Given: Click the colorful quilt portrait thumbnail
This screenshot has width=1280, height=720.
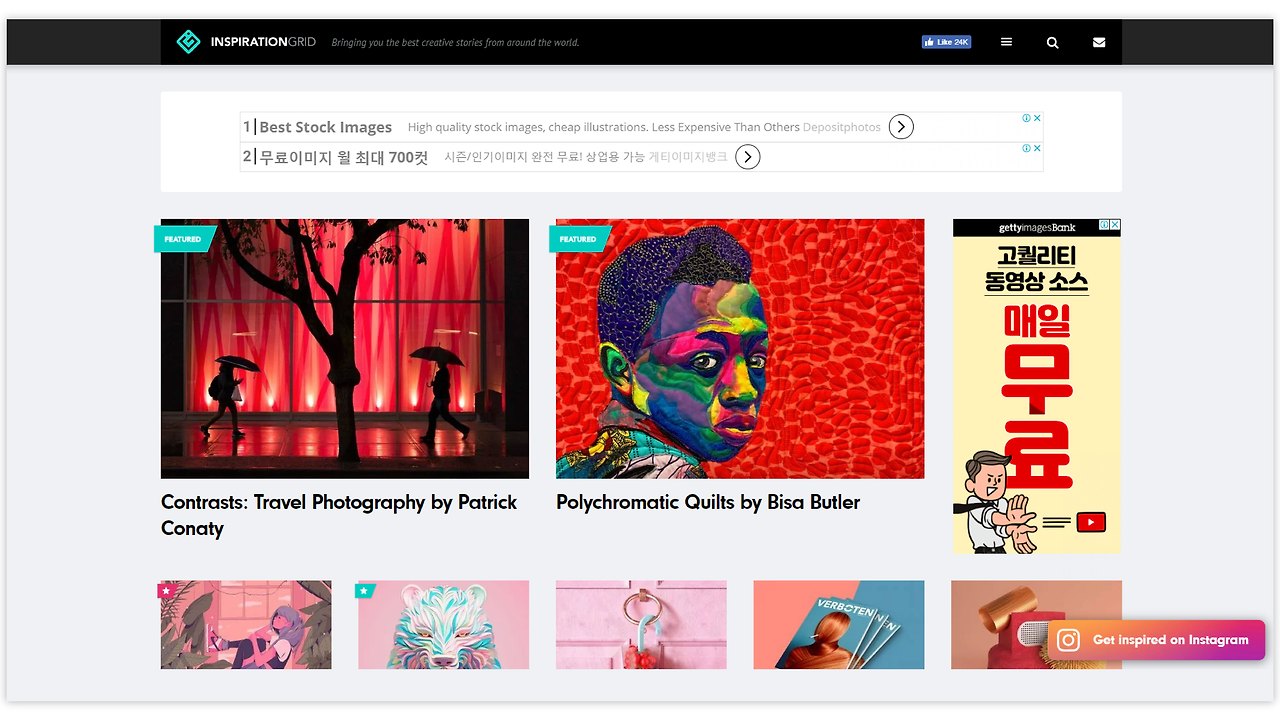Looking at the screenshot, I should 740,348.
